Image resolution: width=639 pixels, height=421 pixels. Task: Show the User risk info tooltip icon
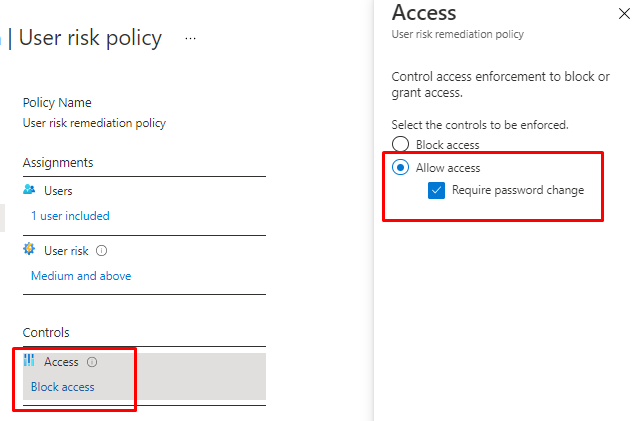point(102,251)
